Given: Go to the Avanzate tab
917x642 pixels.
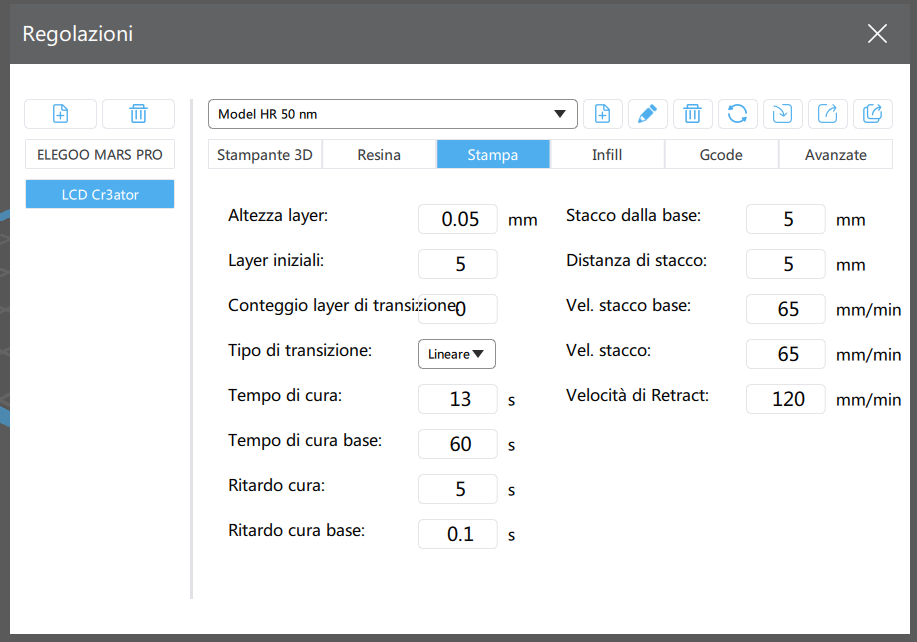Looking at the screenshot, I should click(834, 155).
